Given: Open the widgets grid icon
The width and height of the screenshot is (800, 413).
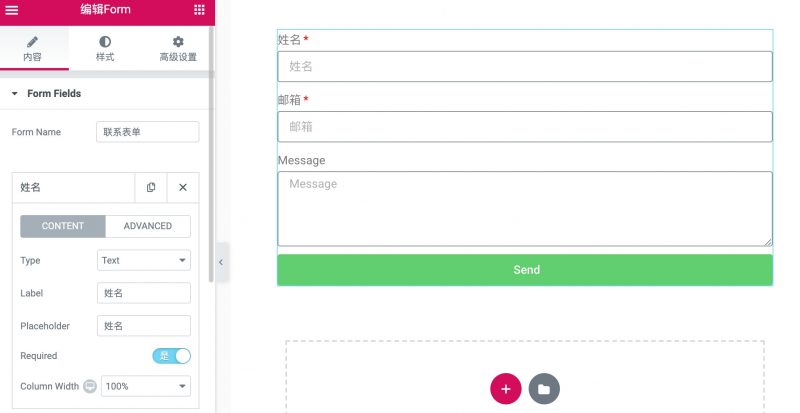Looking at the screenshot, I should 199,10.
